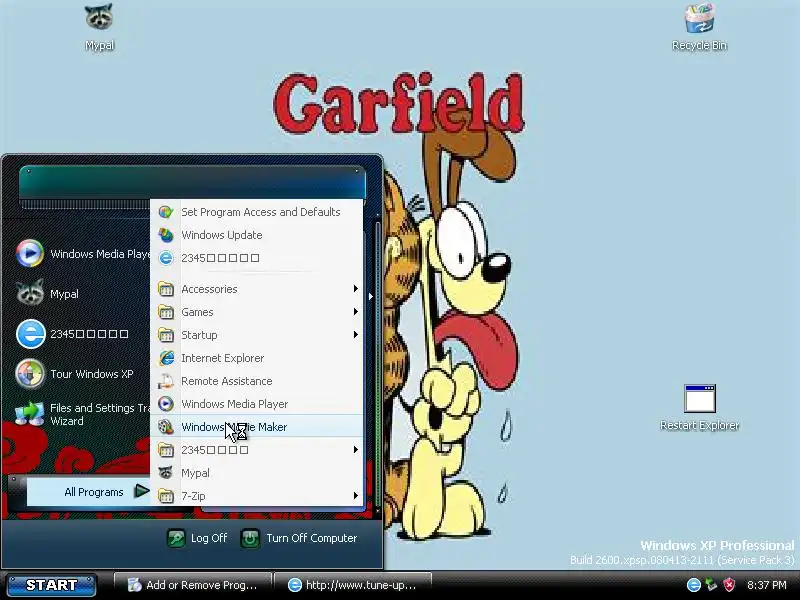The image size is (800, 600).
Task: Click the 8:37 PM clock
Action: coord(766,585)
